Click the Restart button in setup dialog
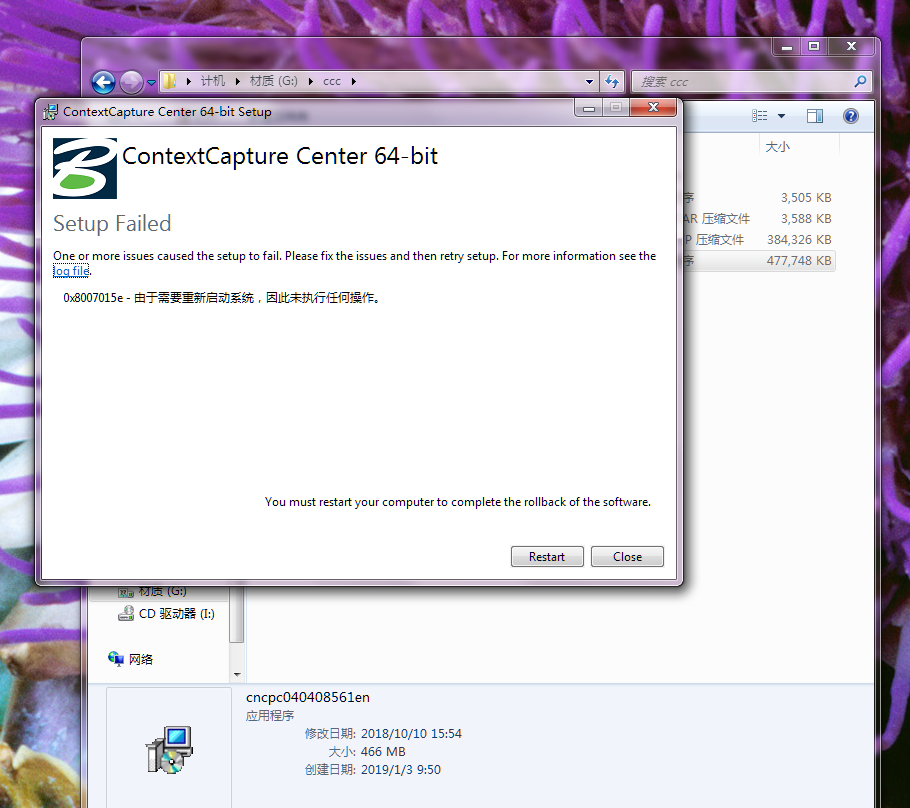 coord(547,557)
